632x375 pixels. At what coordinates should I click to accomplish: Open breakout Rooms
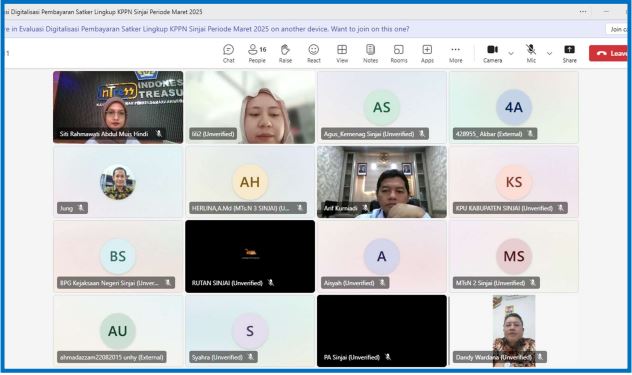399,54
